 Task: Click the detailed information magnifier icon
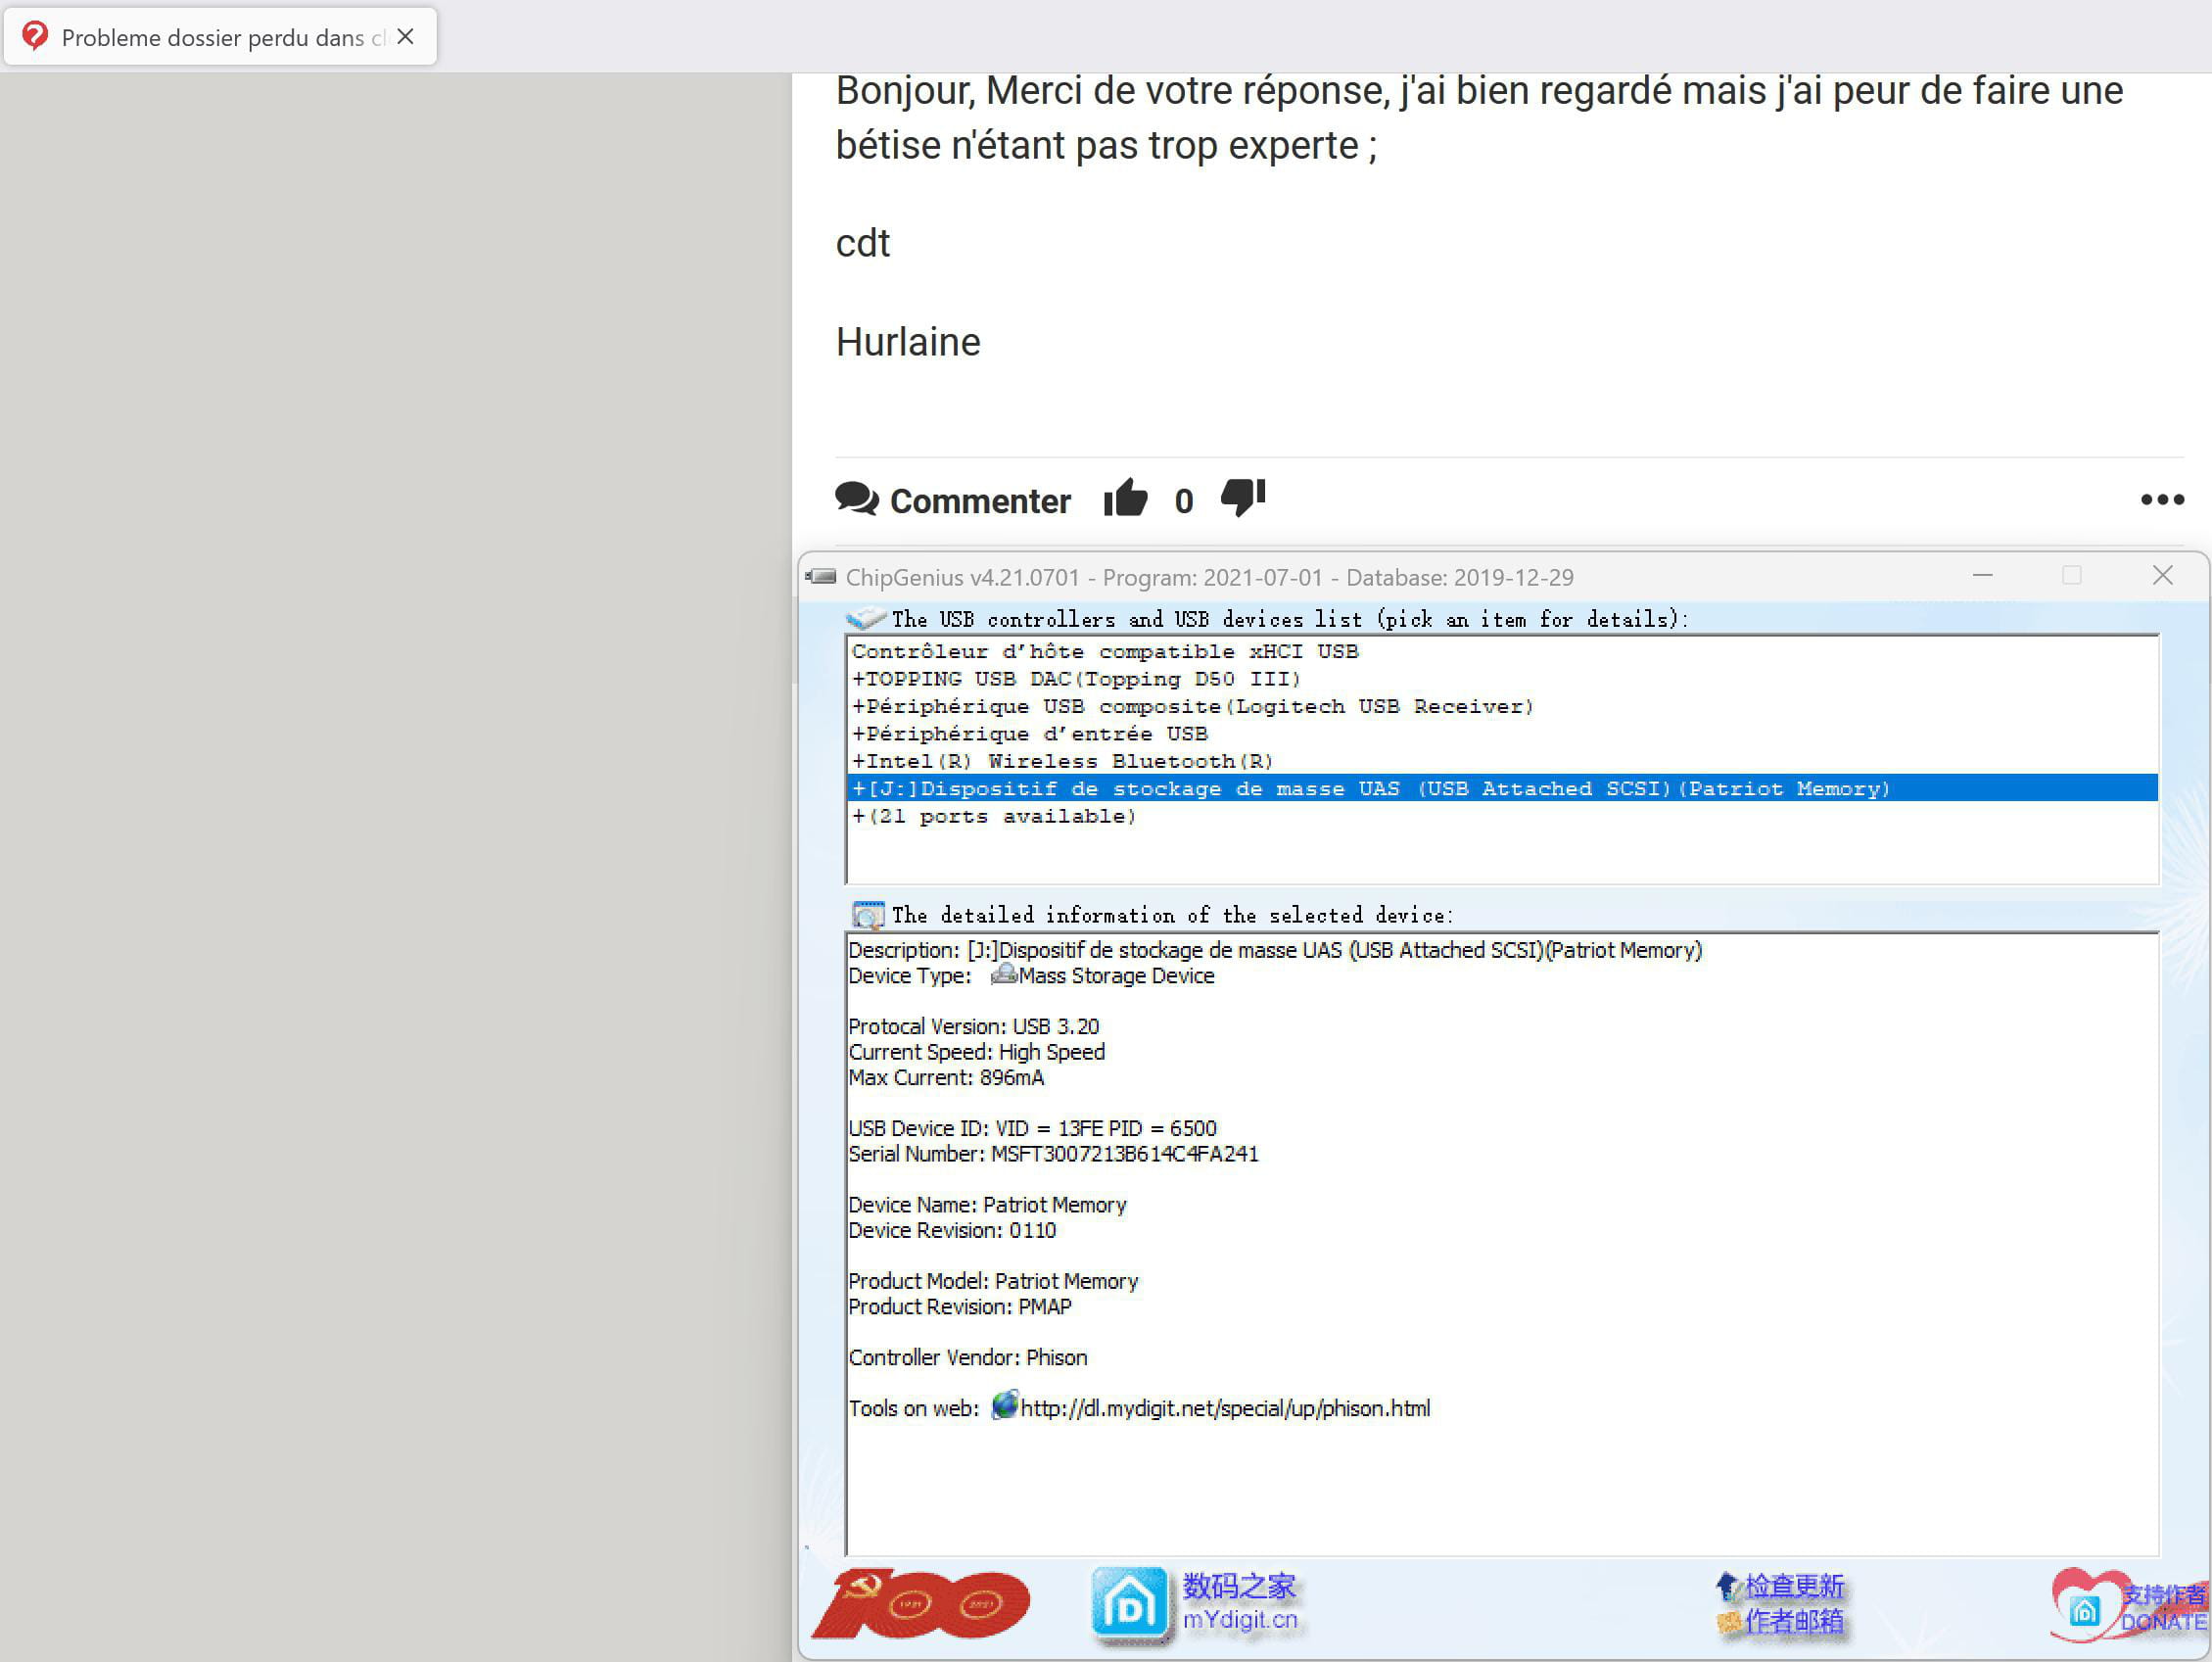click(867, 915)
